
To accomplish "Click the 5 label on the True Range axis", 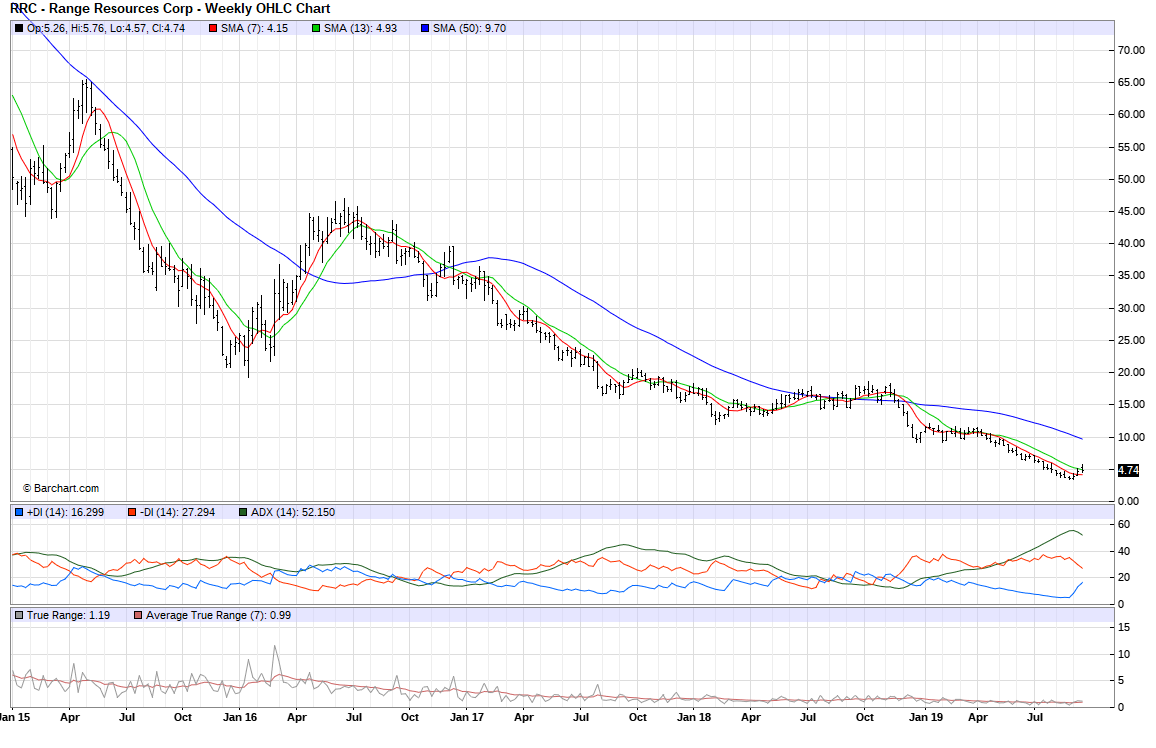I will pyautogui.click(x=1121, y=681).
